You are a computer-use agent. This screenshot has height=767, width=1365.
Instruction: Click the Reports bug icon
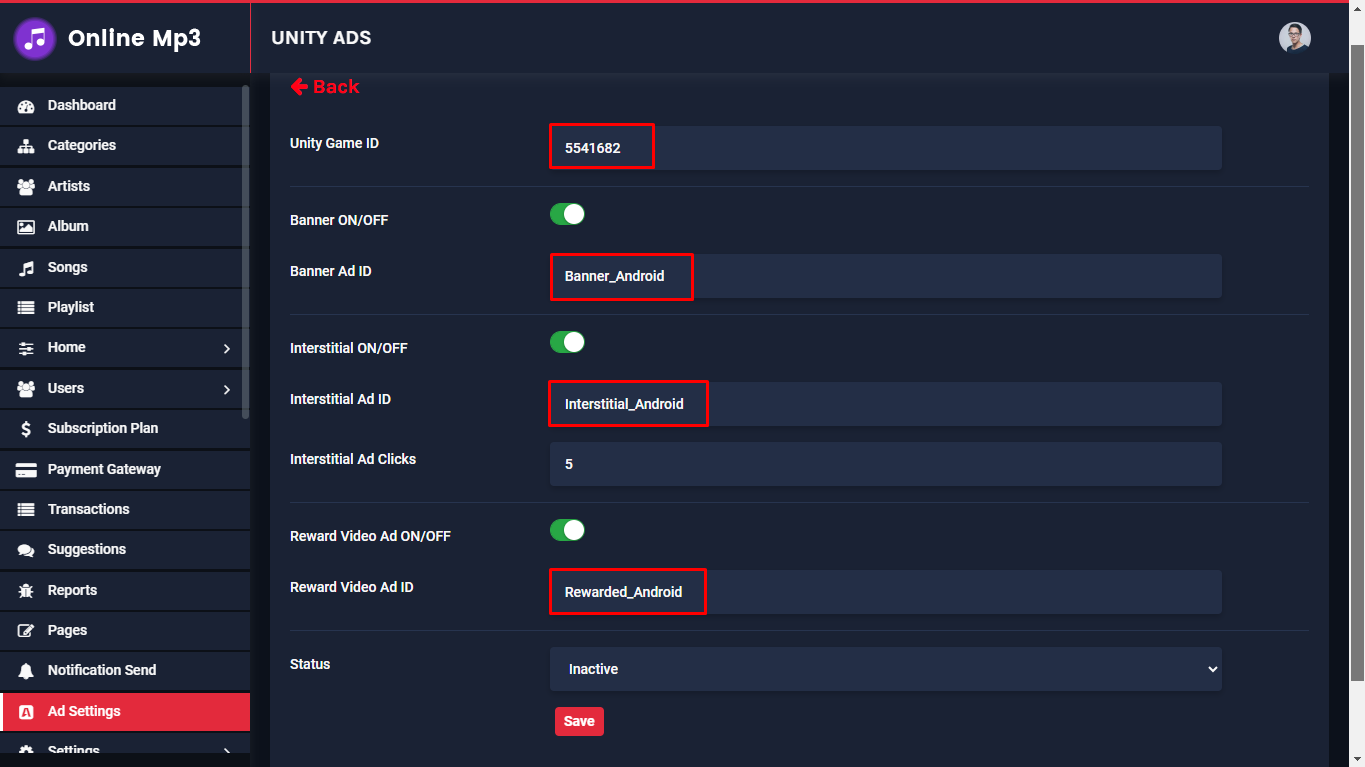pyautogui.click(x=27, y=591)
